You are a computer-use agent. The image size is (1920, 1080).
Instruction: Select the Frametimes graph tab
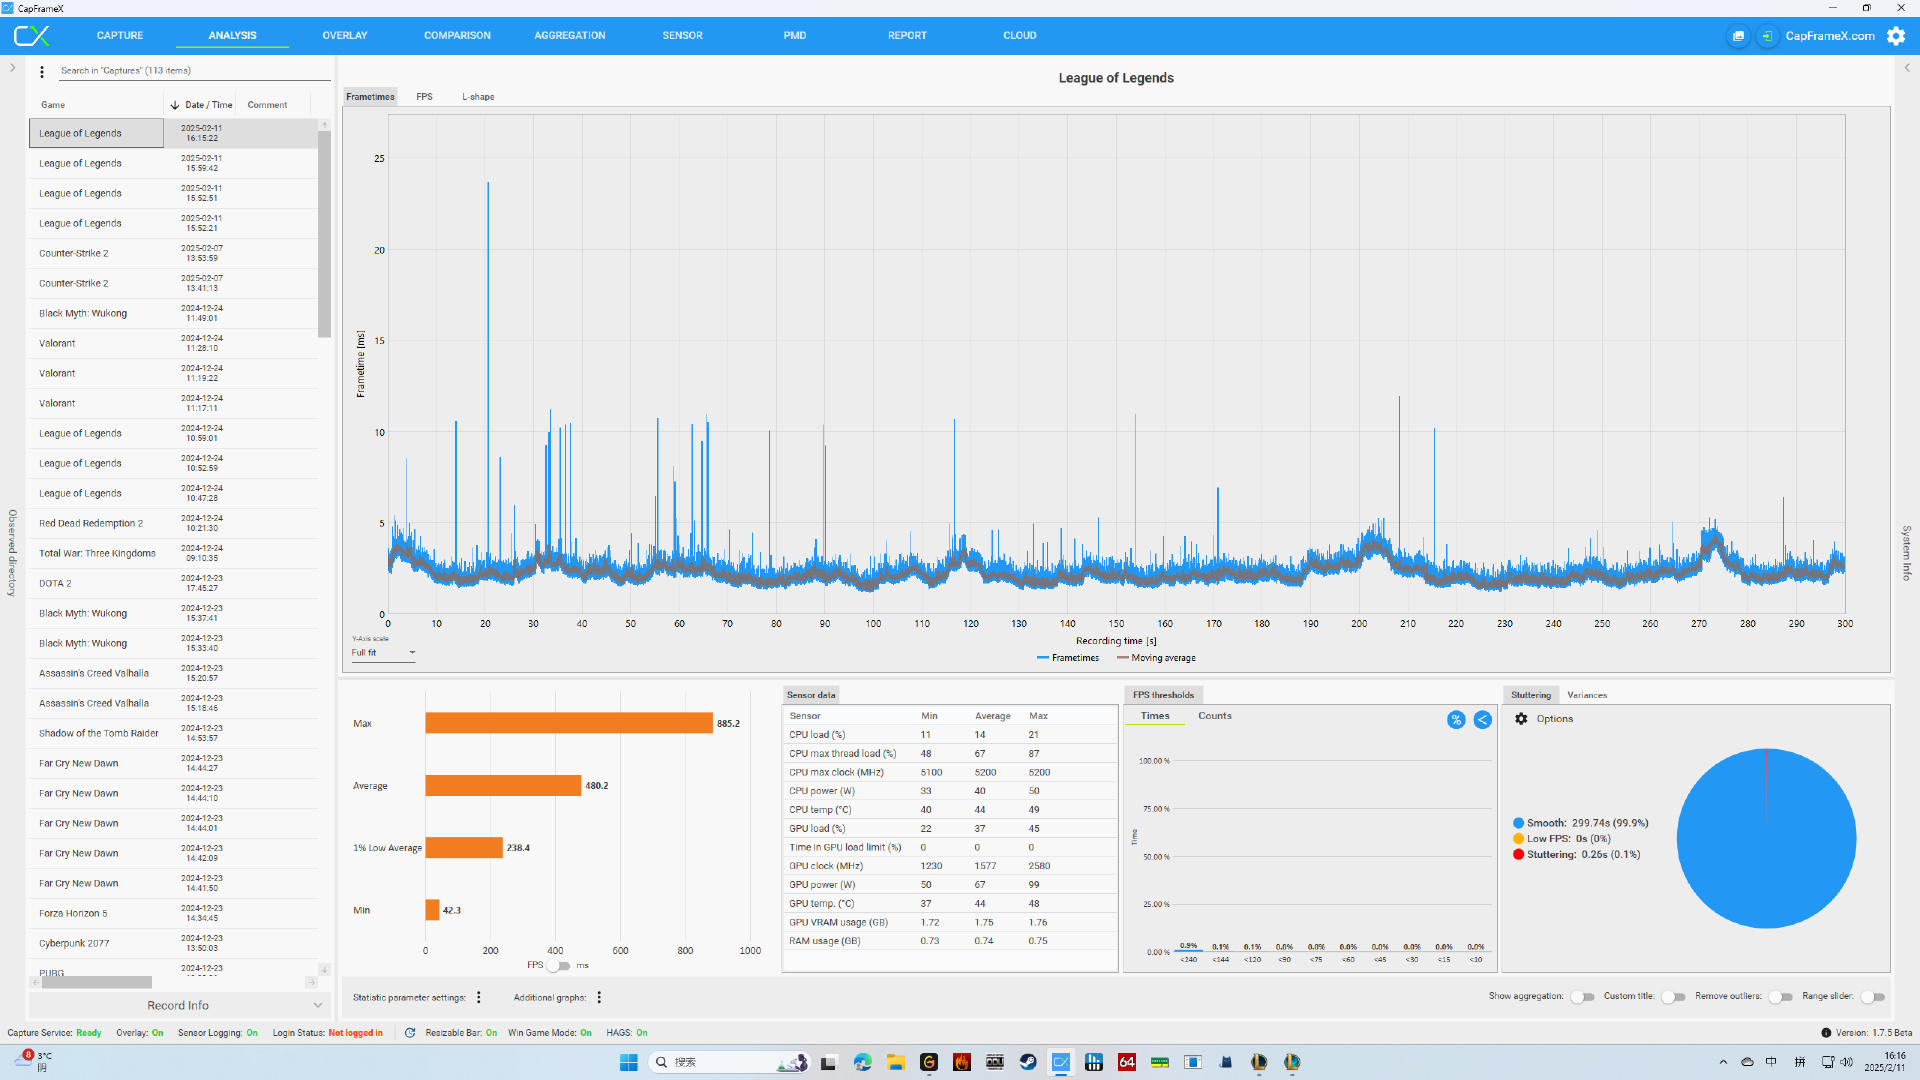[x=370, y=97]
